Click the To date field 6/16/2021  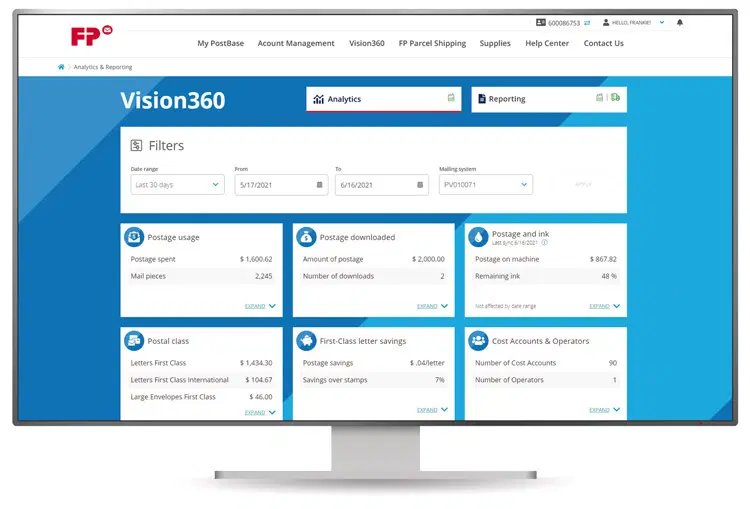382,185
